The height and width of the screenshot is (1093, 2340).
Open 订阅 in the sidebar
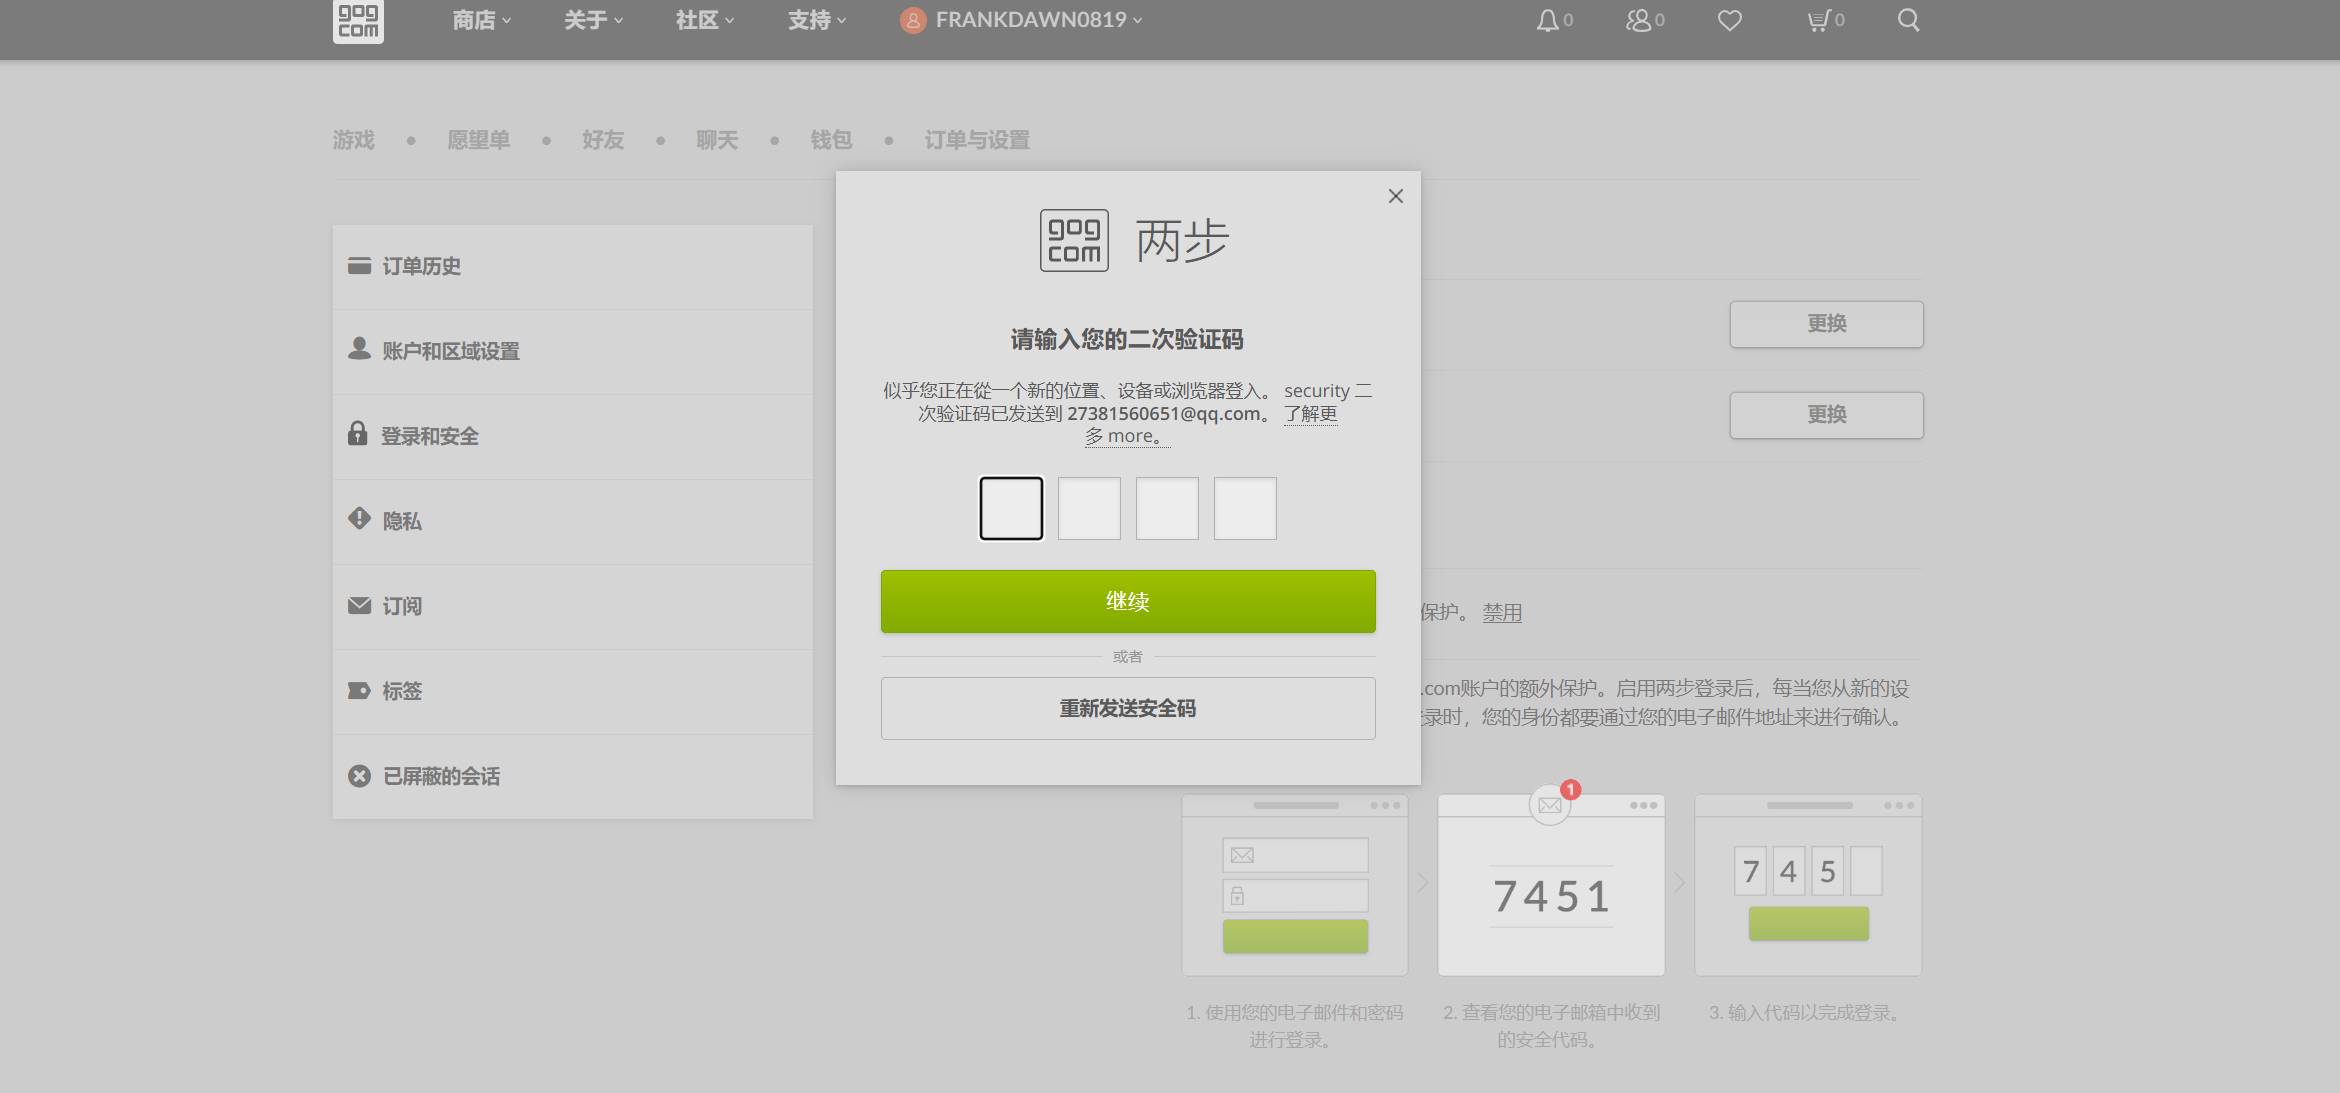(573, 606)
